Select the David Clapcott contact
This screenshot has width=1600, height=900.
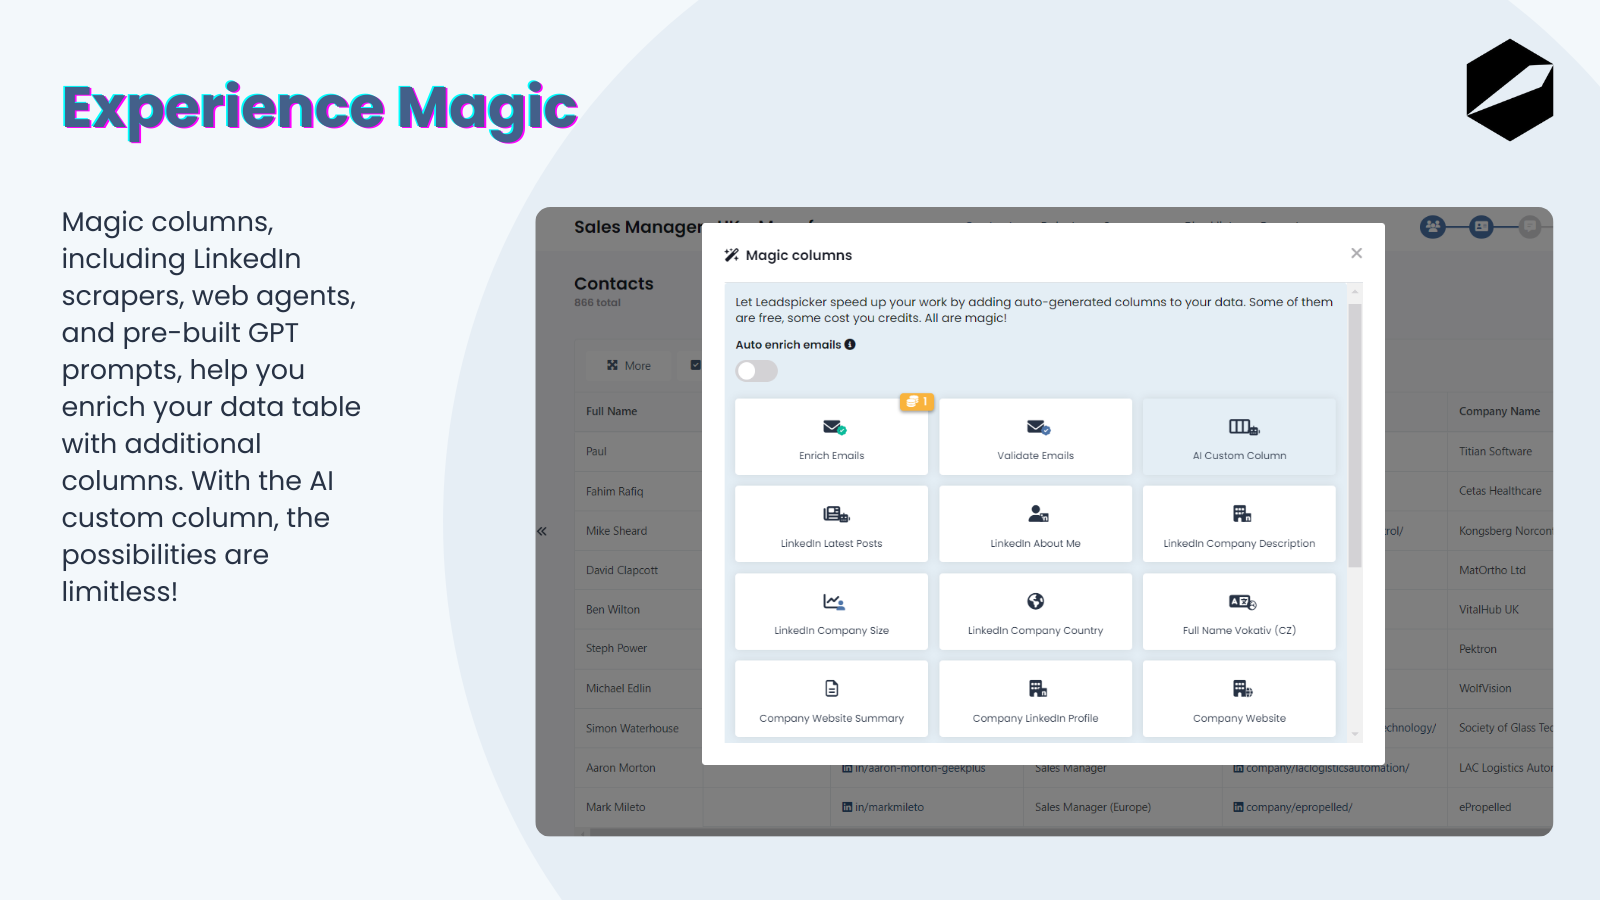point(622,570)
